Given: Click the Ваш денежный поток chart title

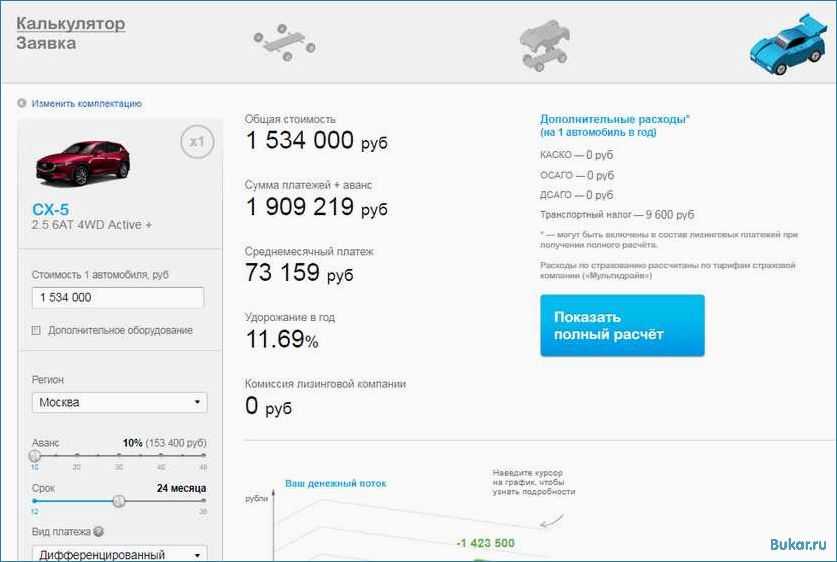Looking at the screenshot, I should point(335,484).
